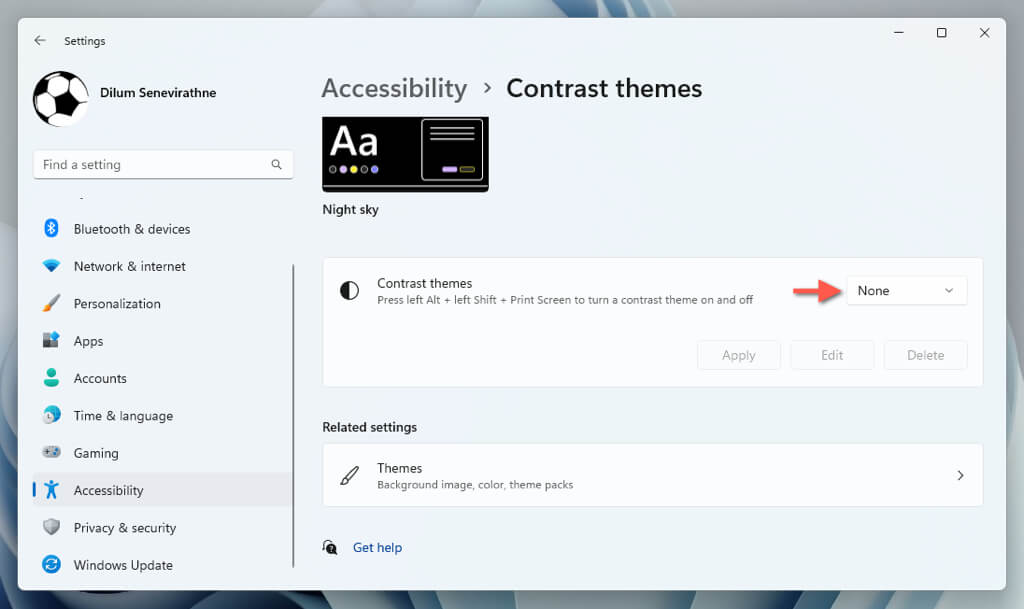This screenshot has height=609, width=1024.
Task: Click the Apps icon in sidebar
Action: (52, 341)
